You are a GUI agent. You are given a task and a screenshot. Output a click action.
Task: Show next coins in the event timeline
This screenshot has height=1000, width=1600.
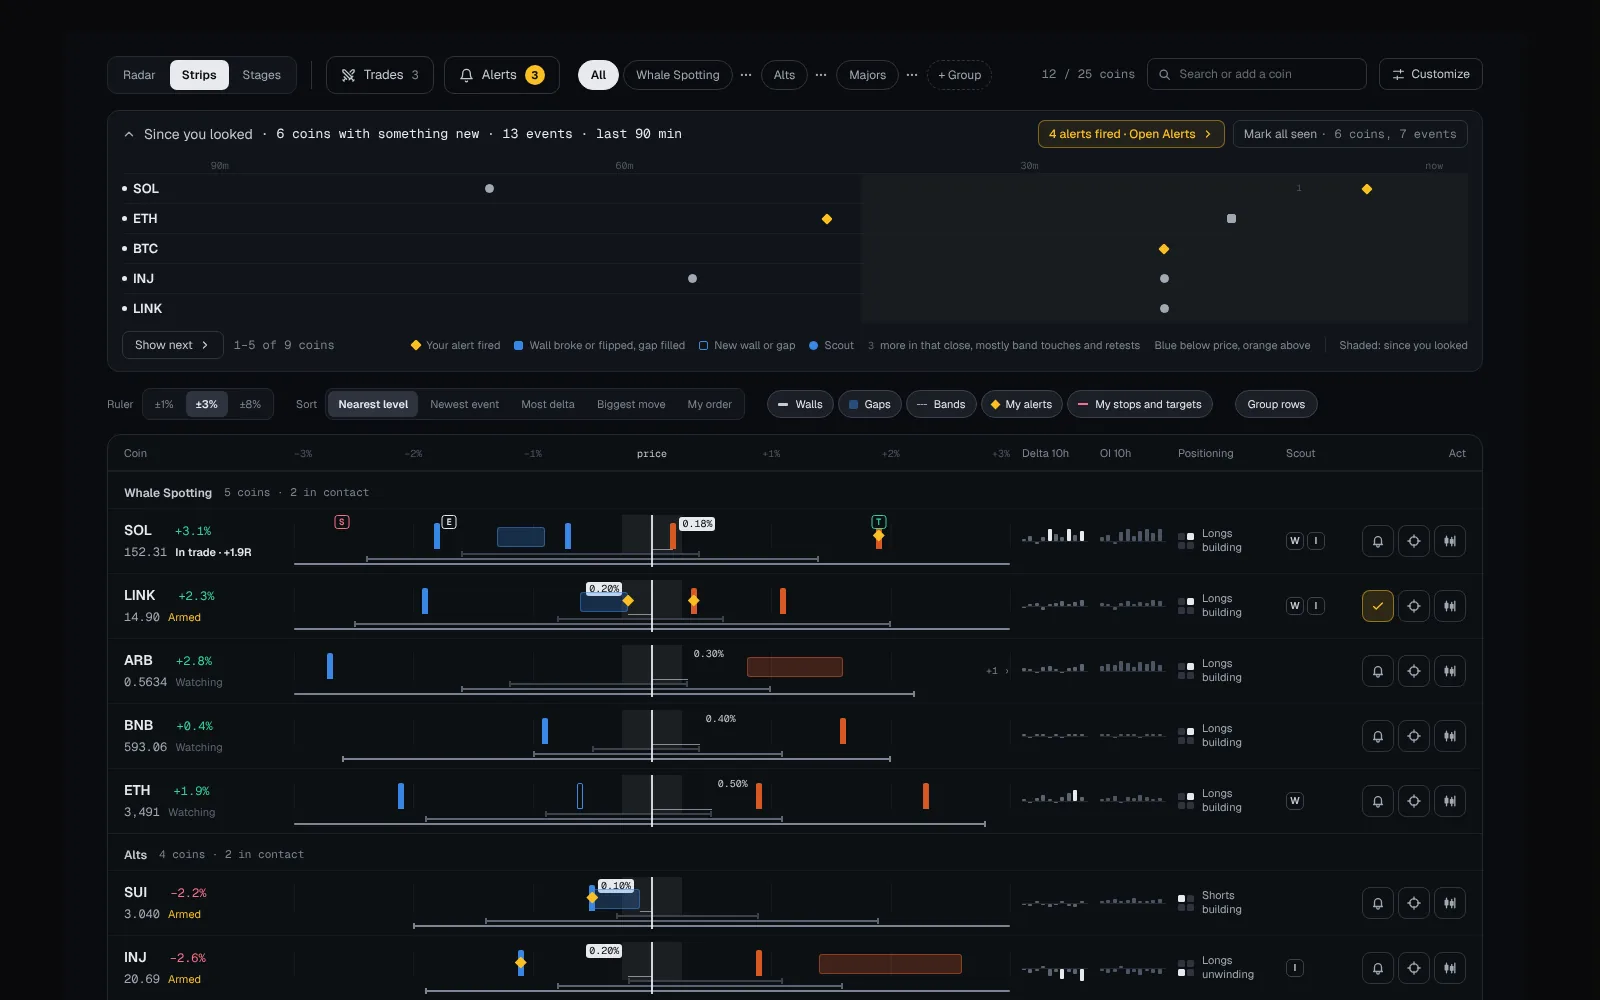click(172, 345)
